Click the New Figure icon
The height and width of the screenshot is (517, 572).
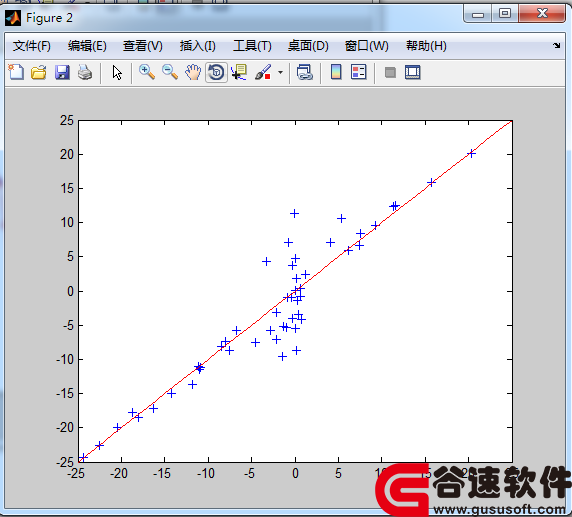pos(16,72)
